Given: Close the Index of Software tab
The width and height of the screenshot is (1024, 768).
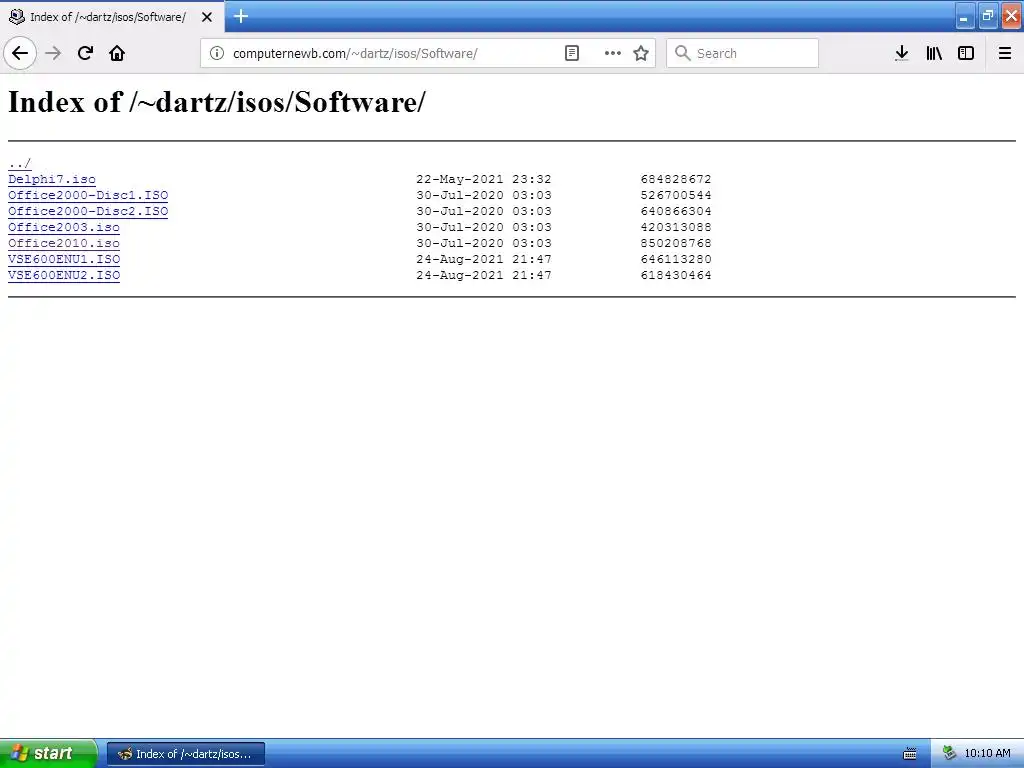Looking at the screenshot, I should point(207,17).
